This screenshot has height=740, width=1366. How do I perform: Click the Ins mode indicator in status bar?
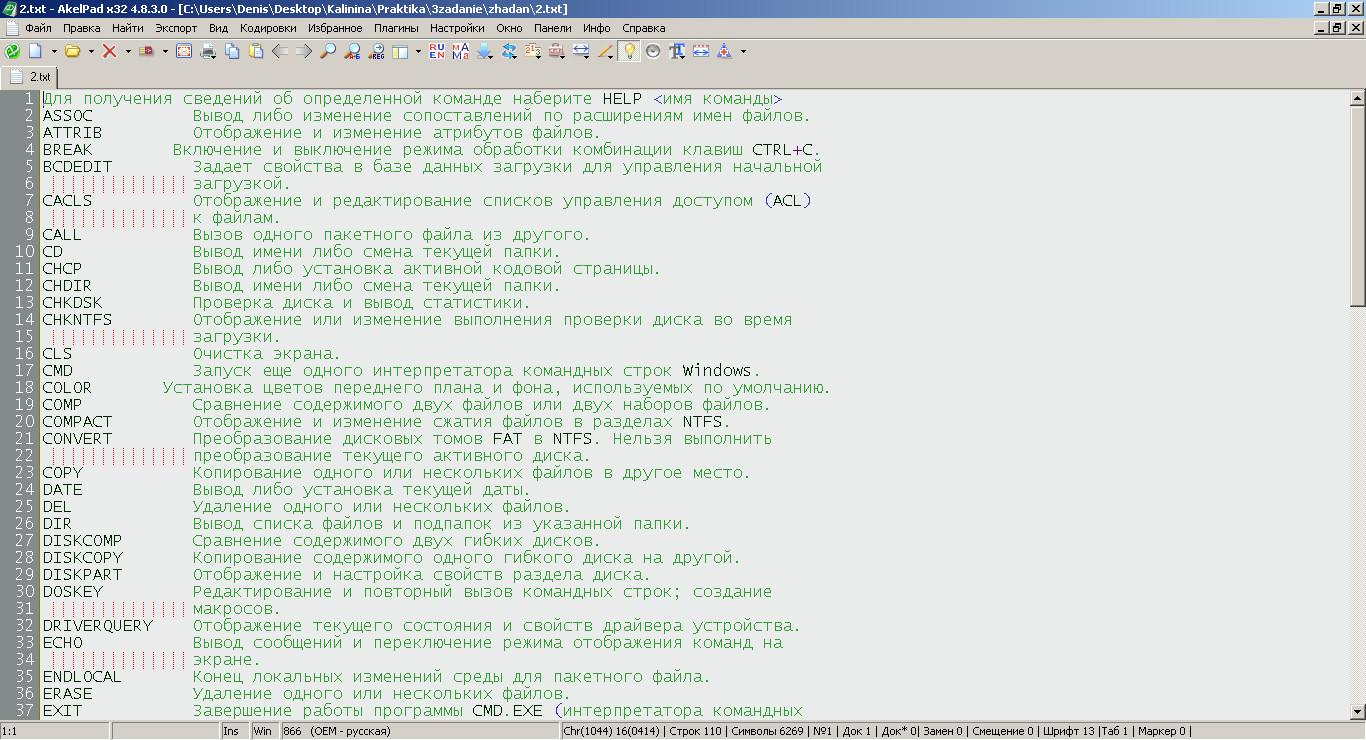pos(232,731)
